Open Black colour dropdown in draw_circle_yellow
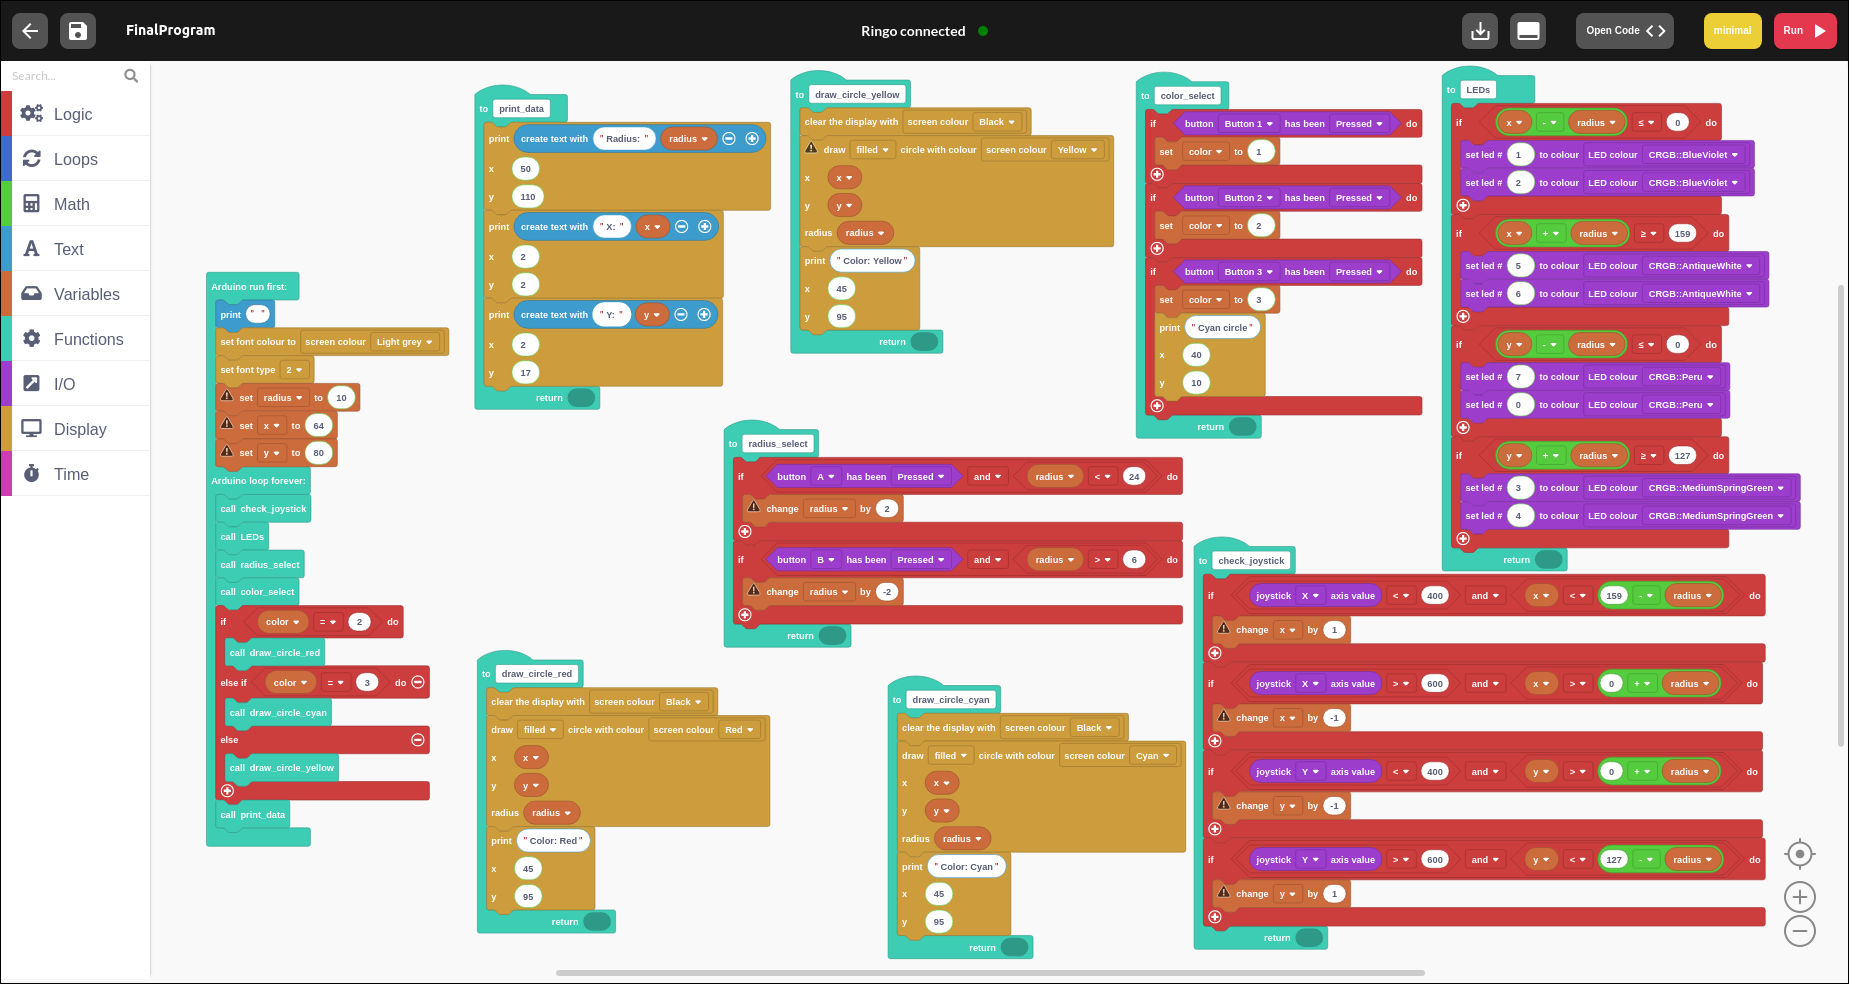 coord(997,122)
